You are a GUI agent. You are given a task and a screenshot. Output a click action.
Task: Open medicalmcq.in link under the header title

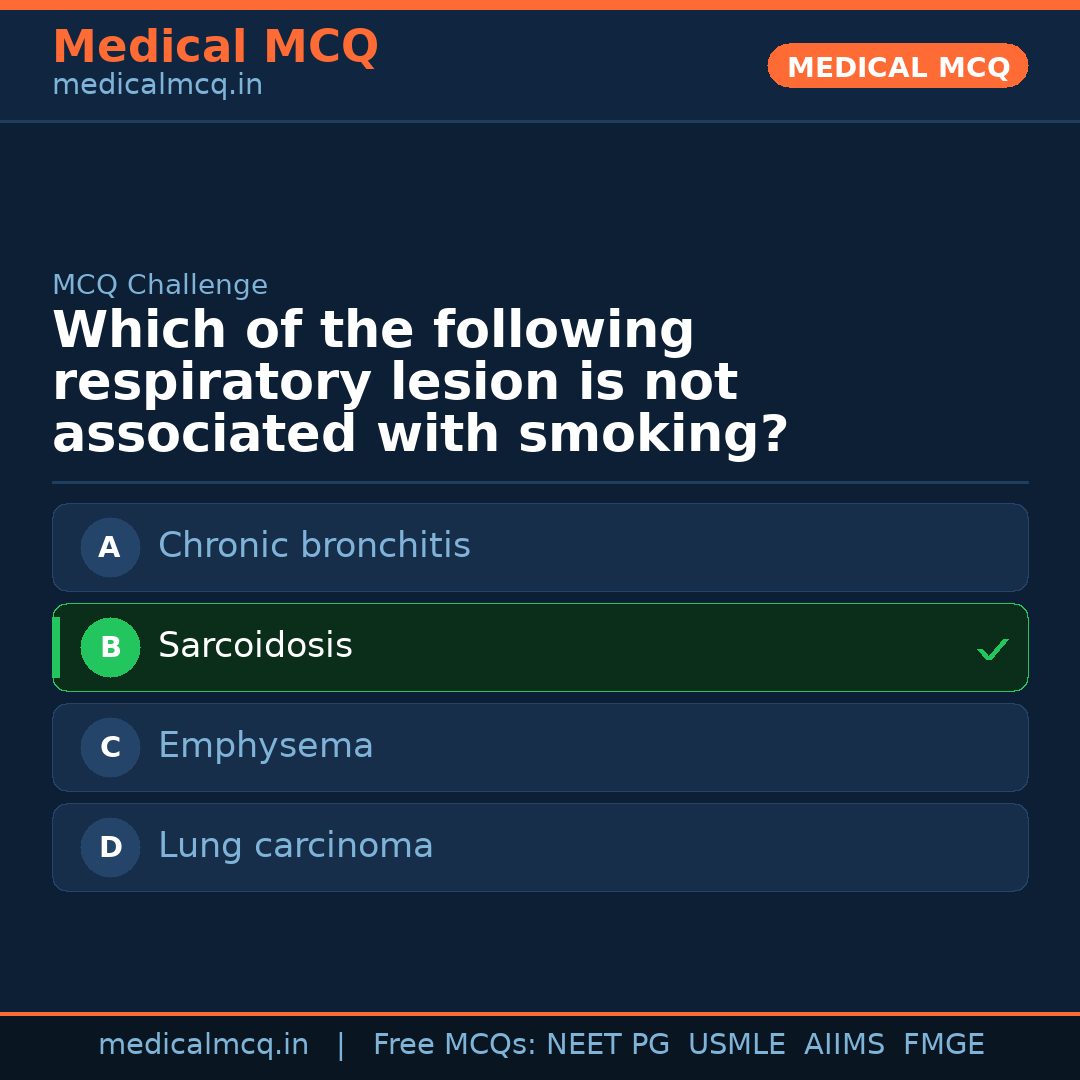point(157,86)
